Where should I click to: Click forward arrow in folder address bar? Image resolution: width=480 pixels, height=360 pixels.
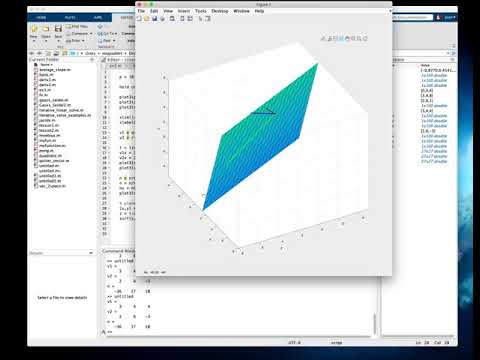pos(39,53)
